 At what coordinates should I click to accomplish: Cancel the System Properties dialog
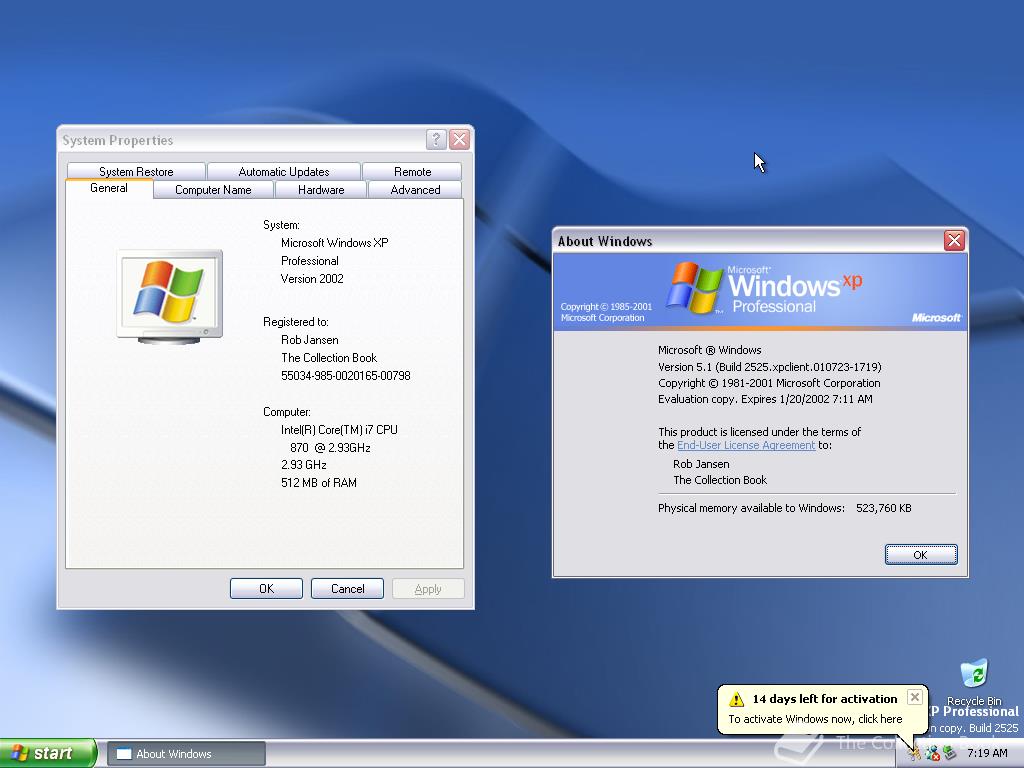click(x=347, y=588)
